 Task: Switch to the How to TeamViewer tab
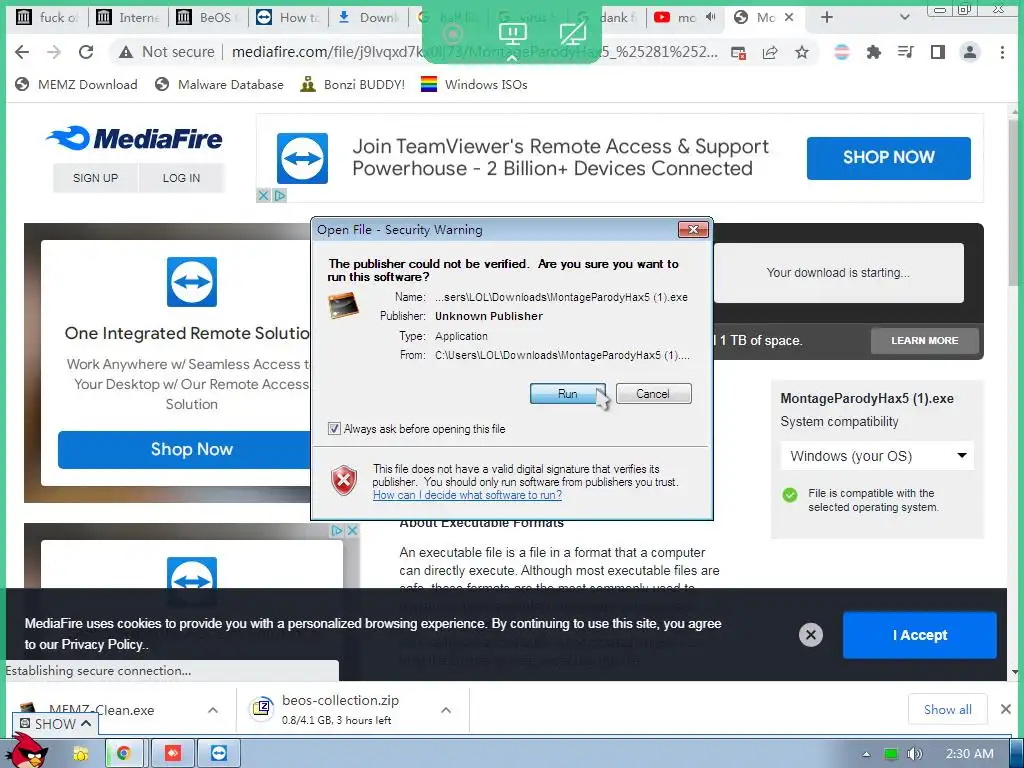[287, 18]
